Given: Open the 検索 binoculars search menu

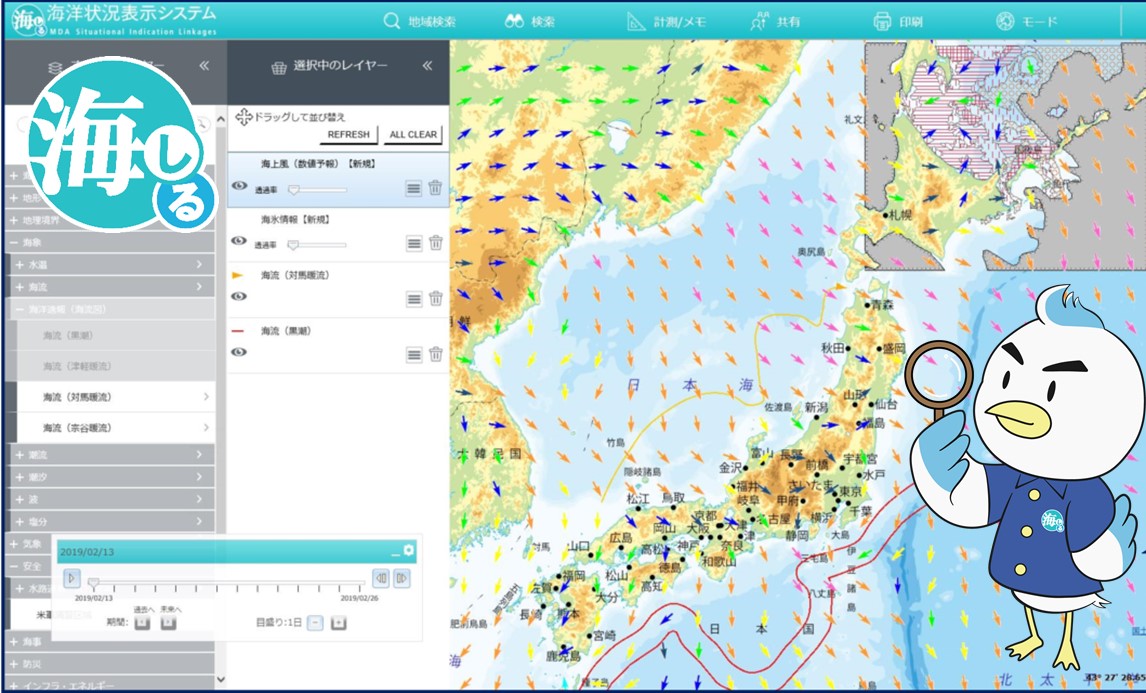Looking at the screenshot, I should point(531,21).
